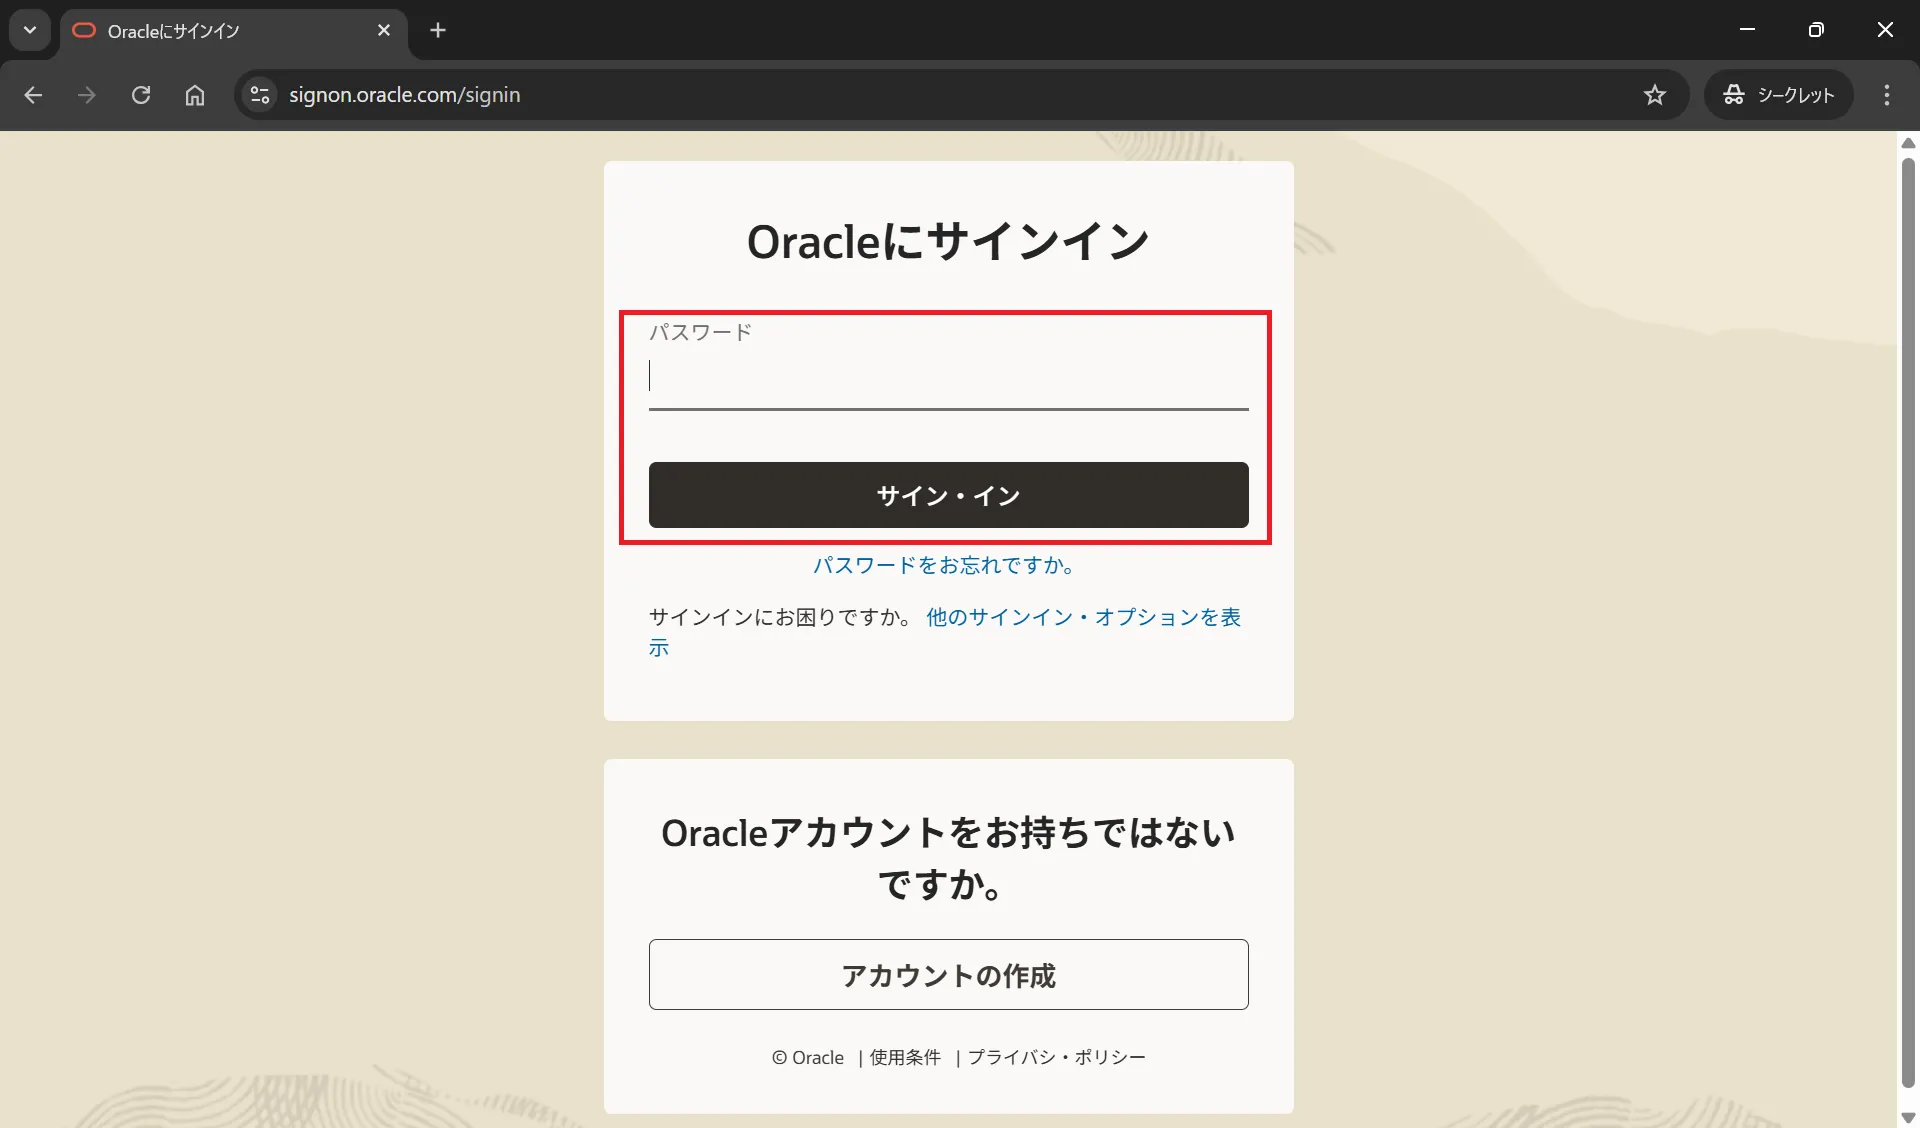View site information icon in address bar
Viewport: 1920px width, 1128px height.
pos(260,95)
